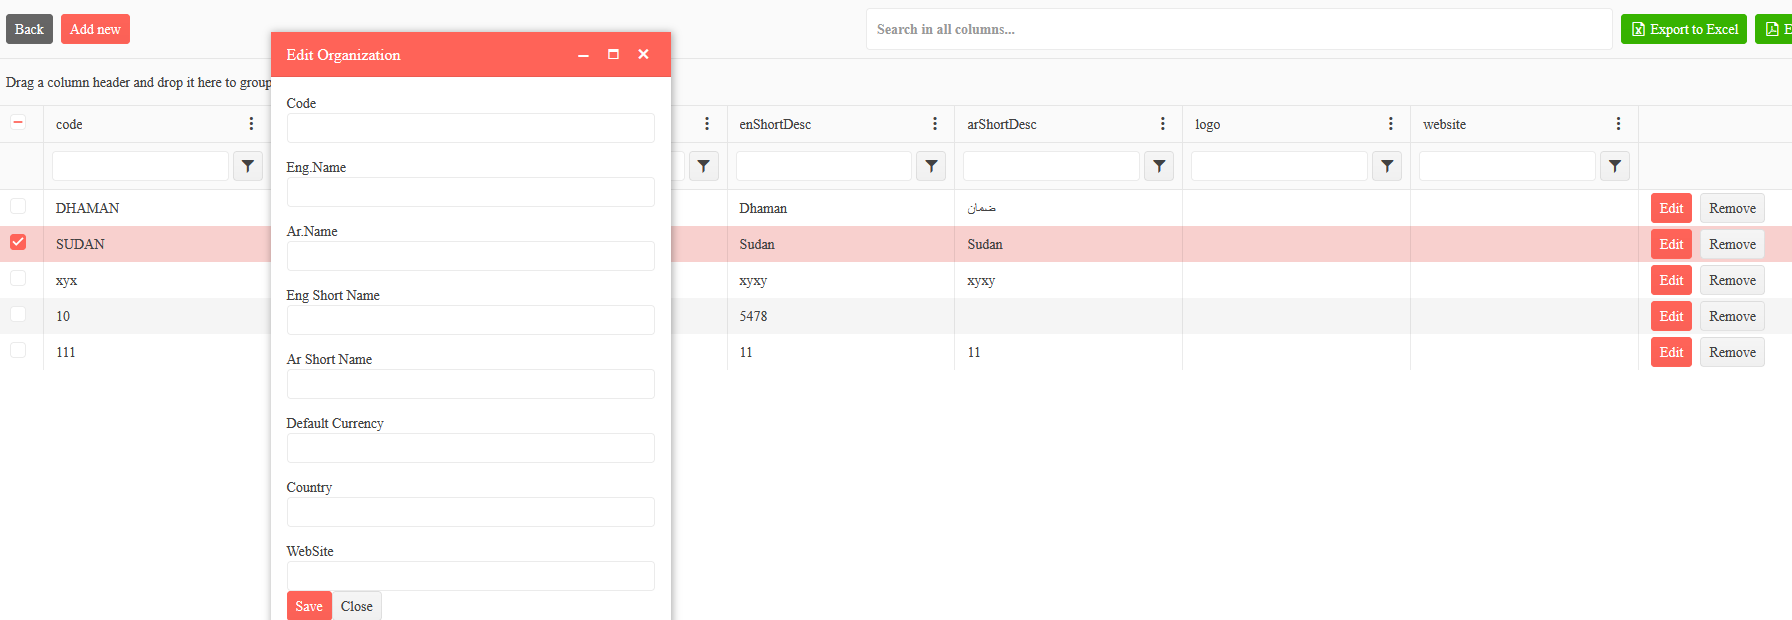Open the website column options menu
Image resolution: width=1792 pixels, height=620 pixels.
point(1618,124)
